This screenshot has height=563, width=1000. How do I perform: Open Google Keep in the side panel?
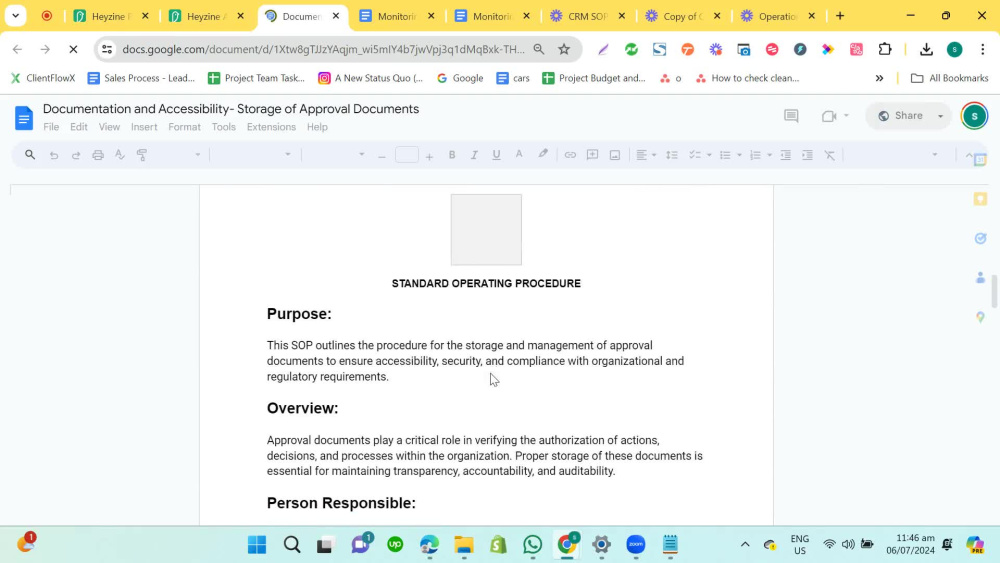coord(980,199)
